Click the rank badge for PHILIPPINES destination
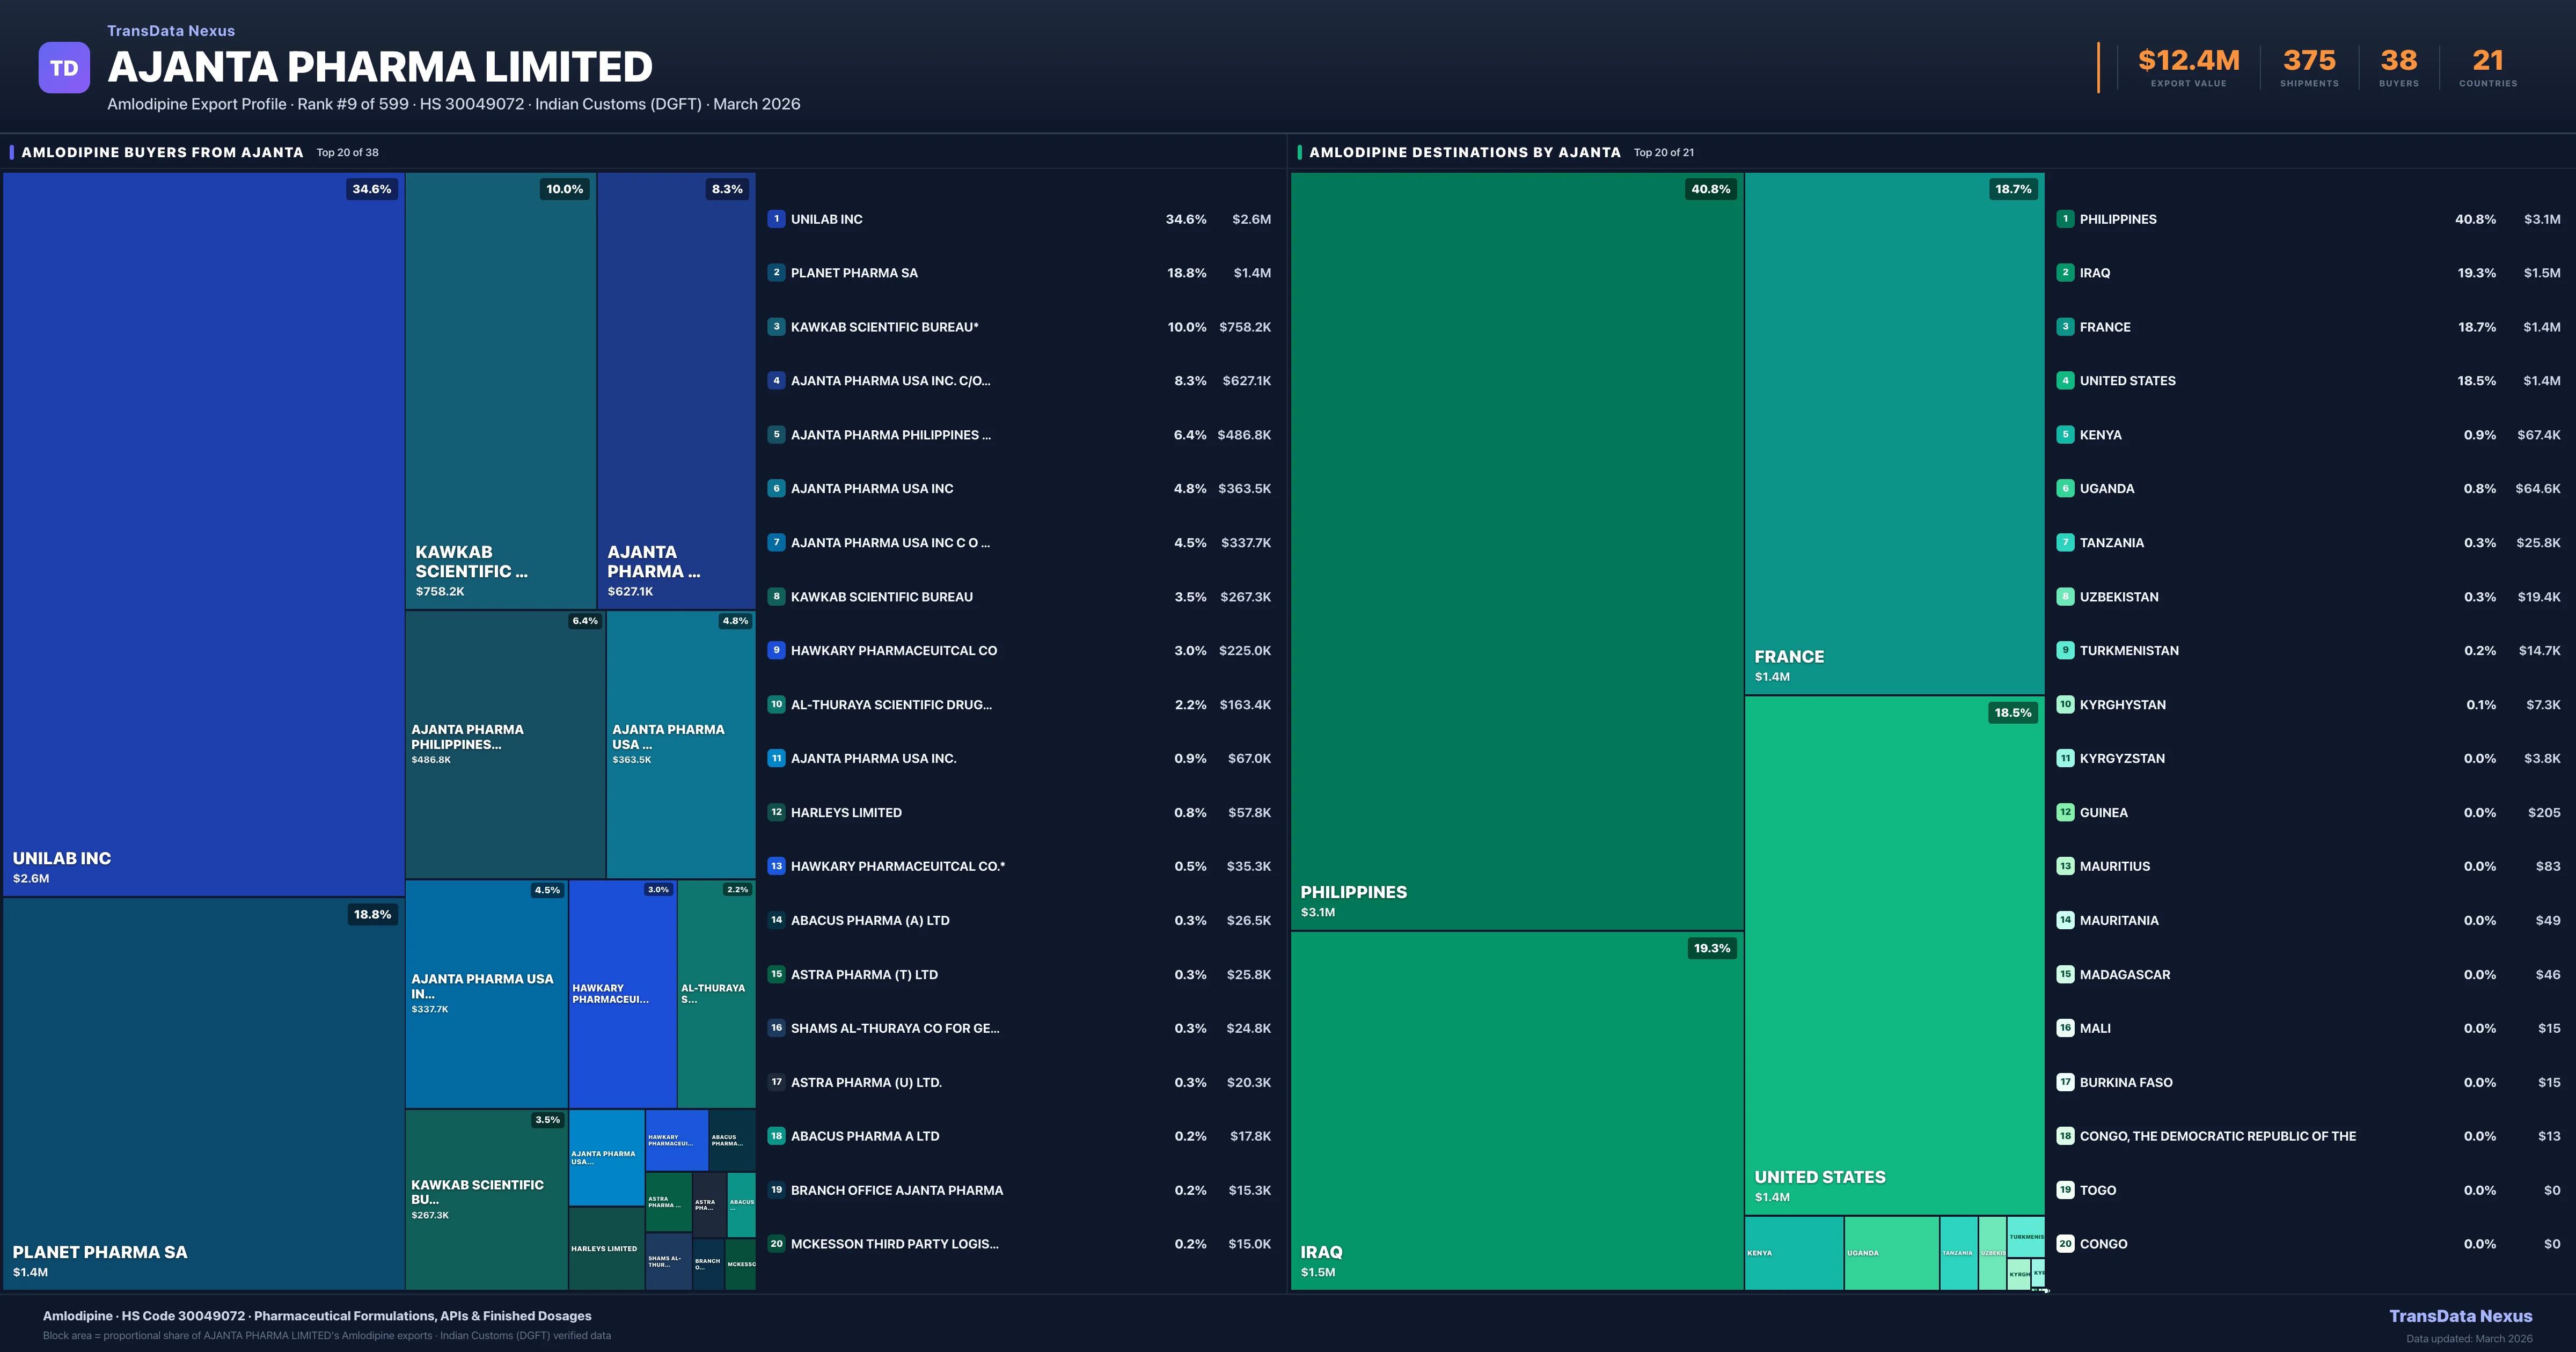The height and width of the screenshot is (1352, 2576). click(2066, 219)
